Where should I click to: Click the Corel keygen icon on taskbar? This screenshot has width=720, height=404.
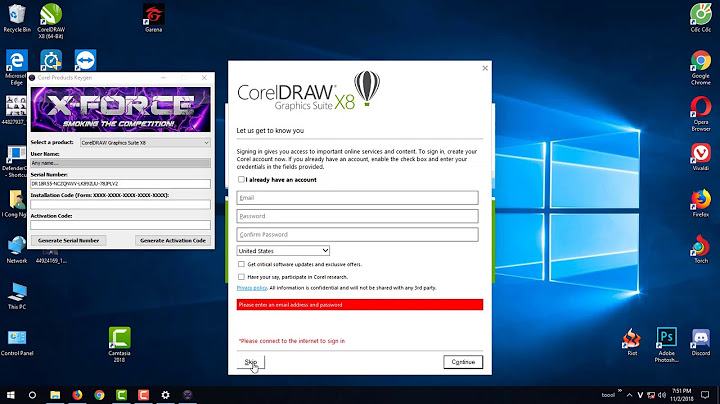[x=187, y=395]
